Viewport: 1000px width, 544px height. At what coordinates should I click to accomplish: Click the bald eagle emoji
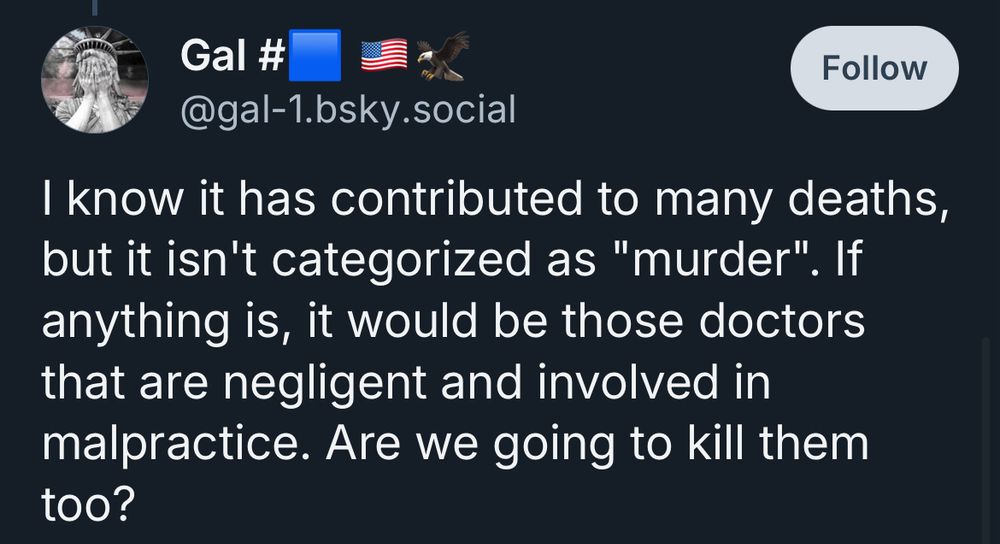441,54
